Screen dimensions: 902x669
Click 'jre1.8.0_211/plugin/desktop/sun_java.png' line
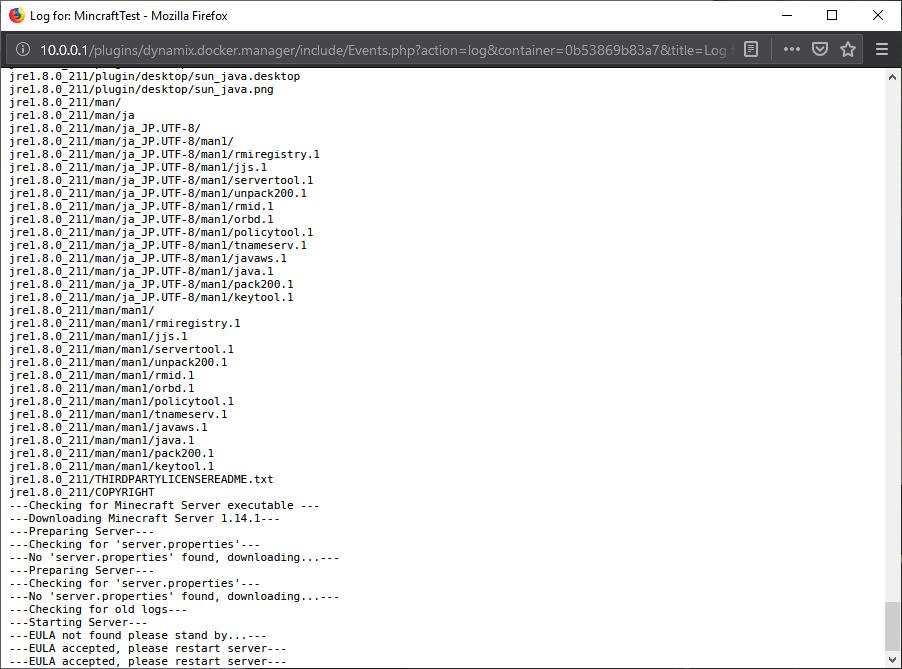(142, 89)
